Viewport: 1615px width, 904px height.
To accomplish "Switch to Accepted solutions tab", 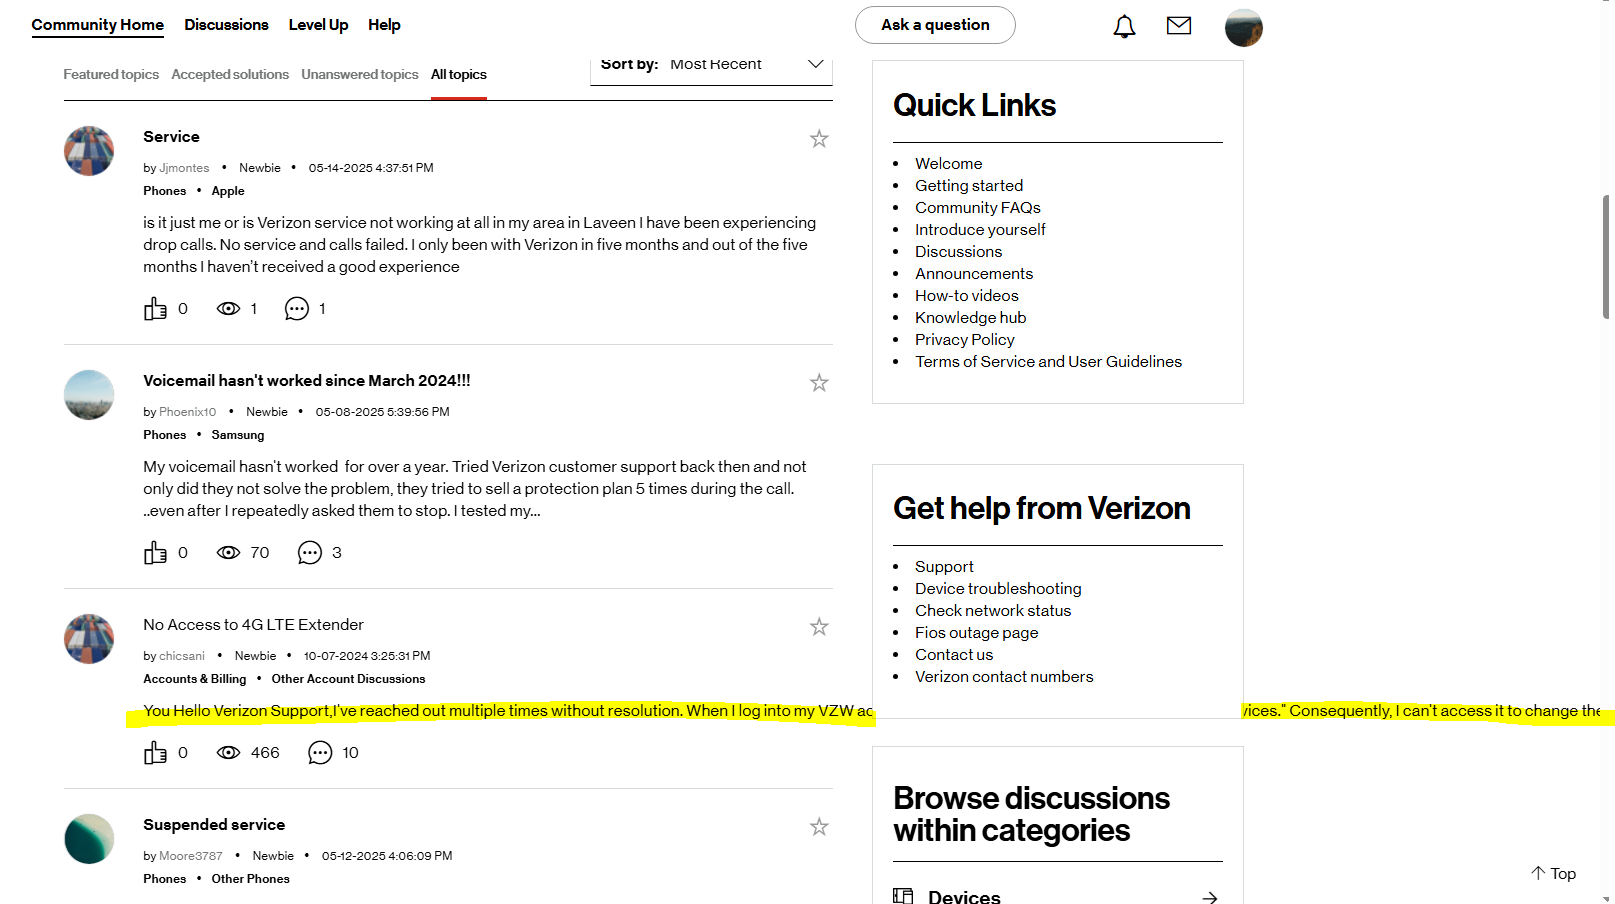I will [x=230, y=74].
